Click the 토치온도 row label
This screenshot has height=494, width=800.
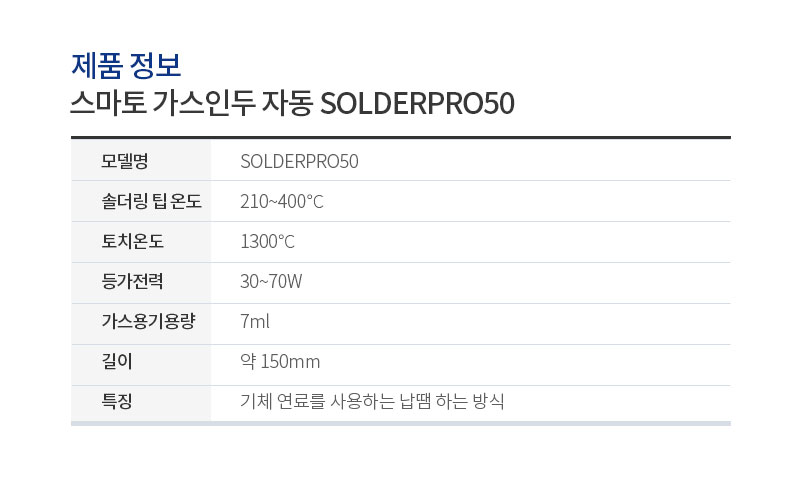click(x=133, y=241)
